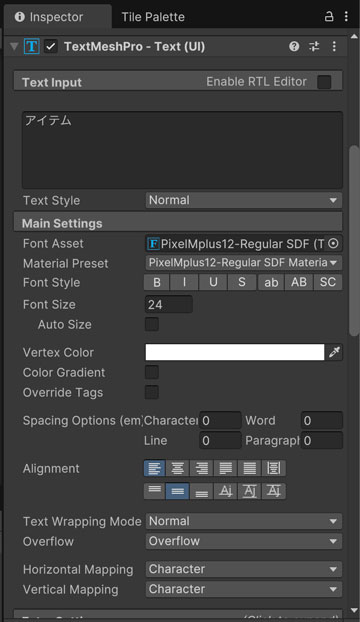The height and width of the screenshot is (622, 360).
Task: Click the TextMeshPro T component icon
Action: coord(32,46)
